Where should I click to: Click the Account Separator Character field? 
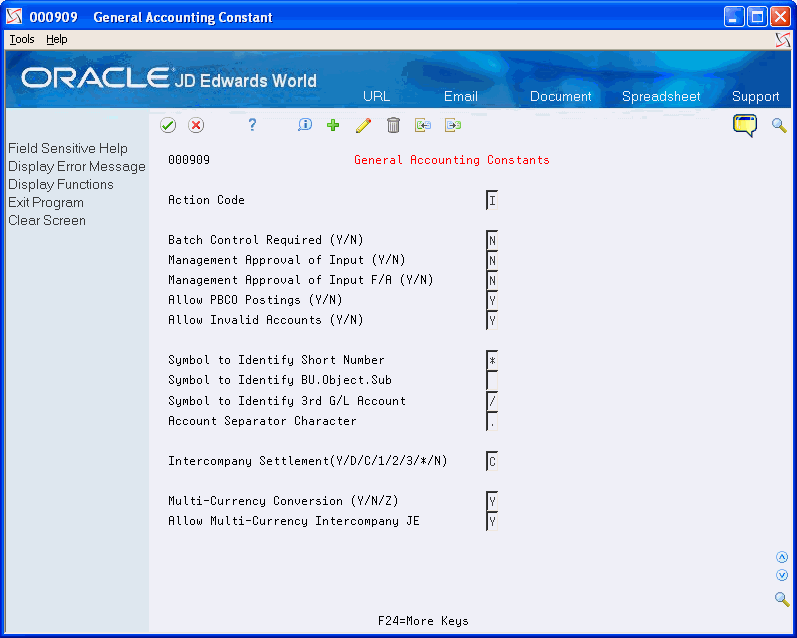pos(492,421)
